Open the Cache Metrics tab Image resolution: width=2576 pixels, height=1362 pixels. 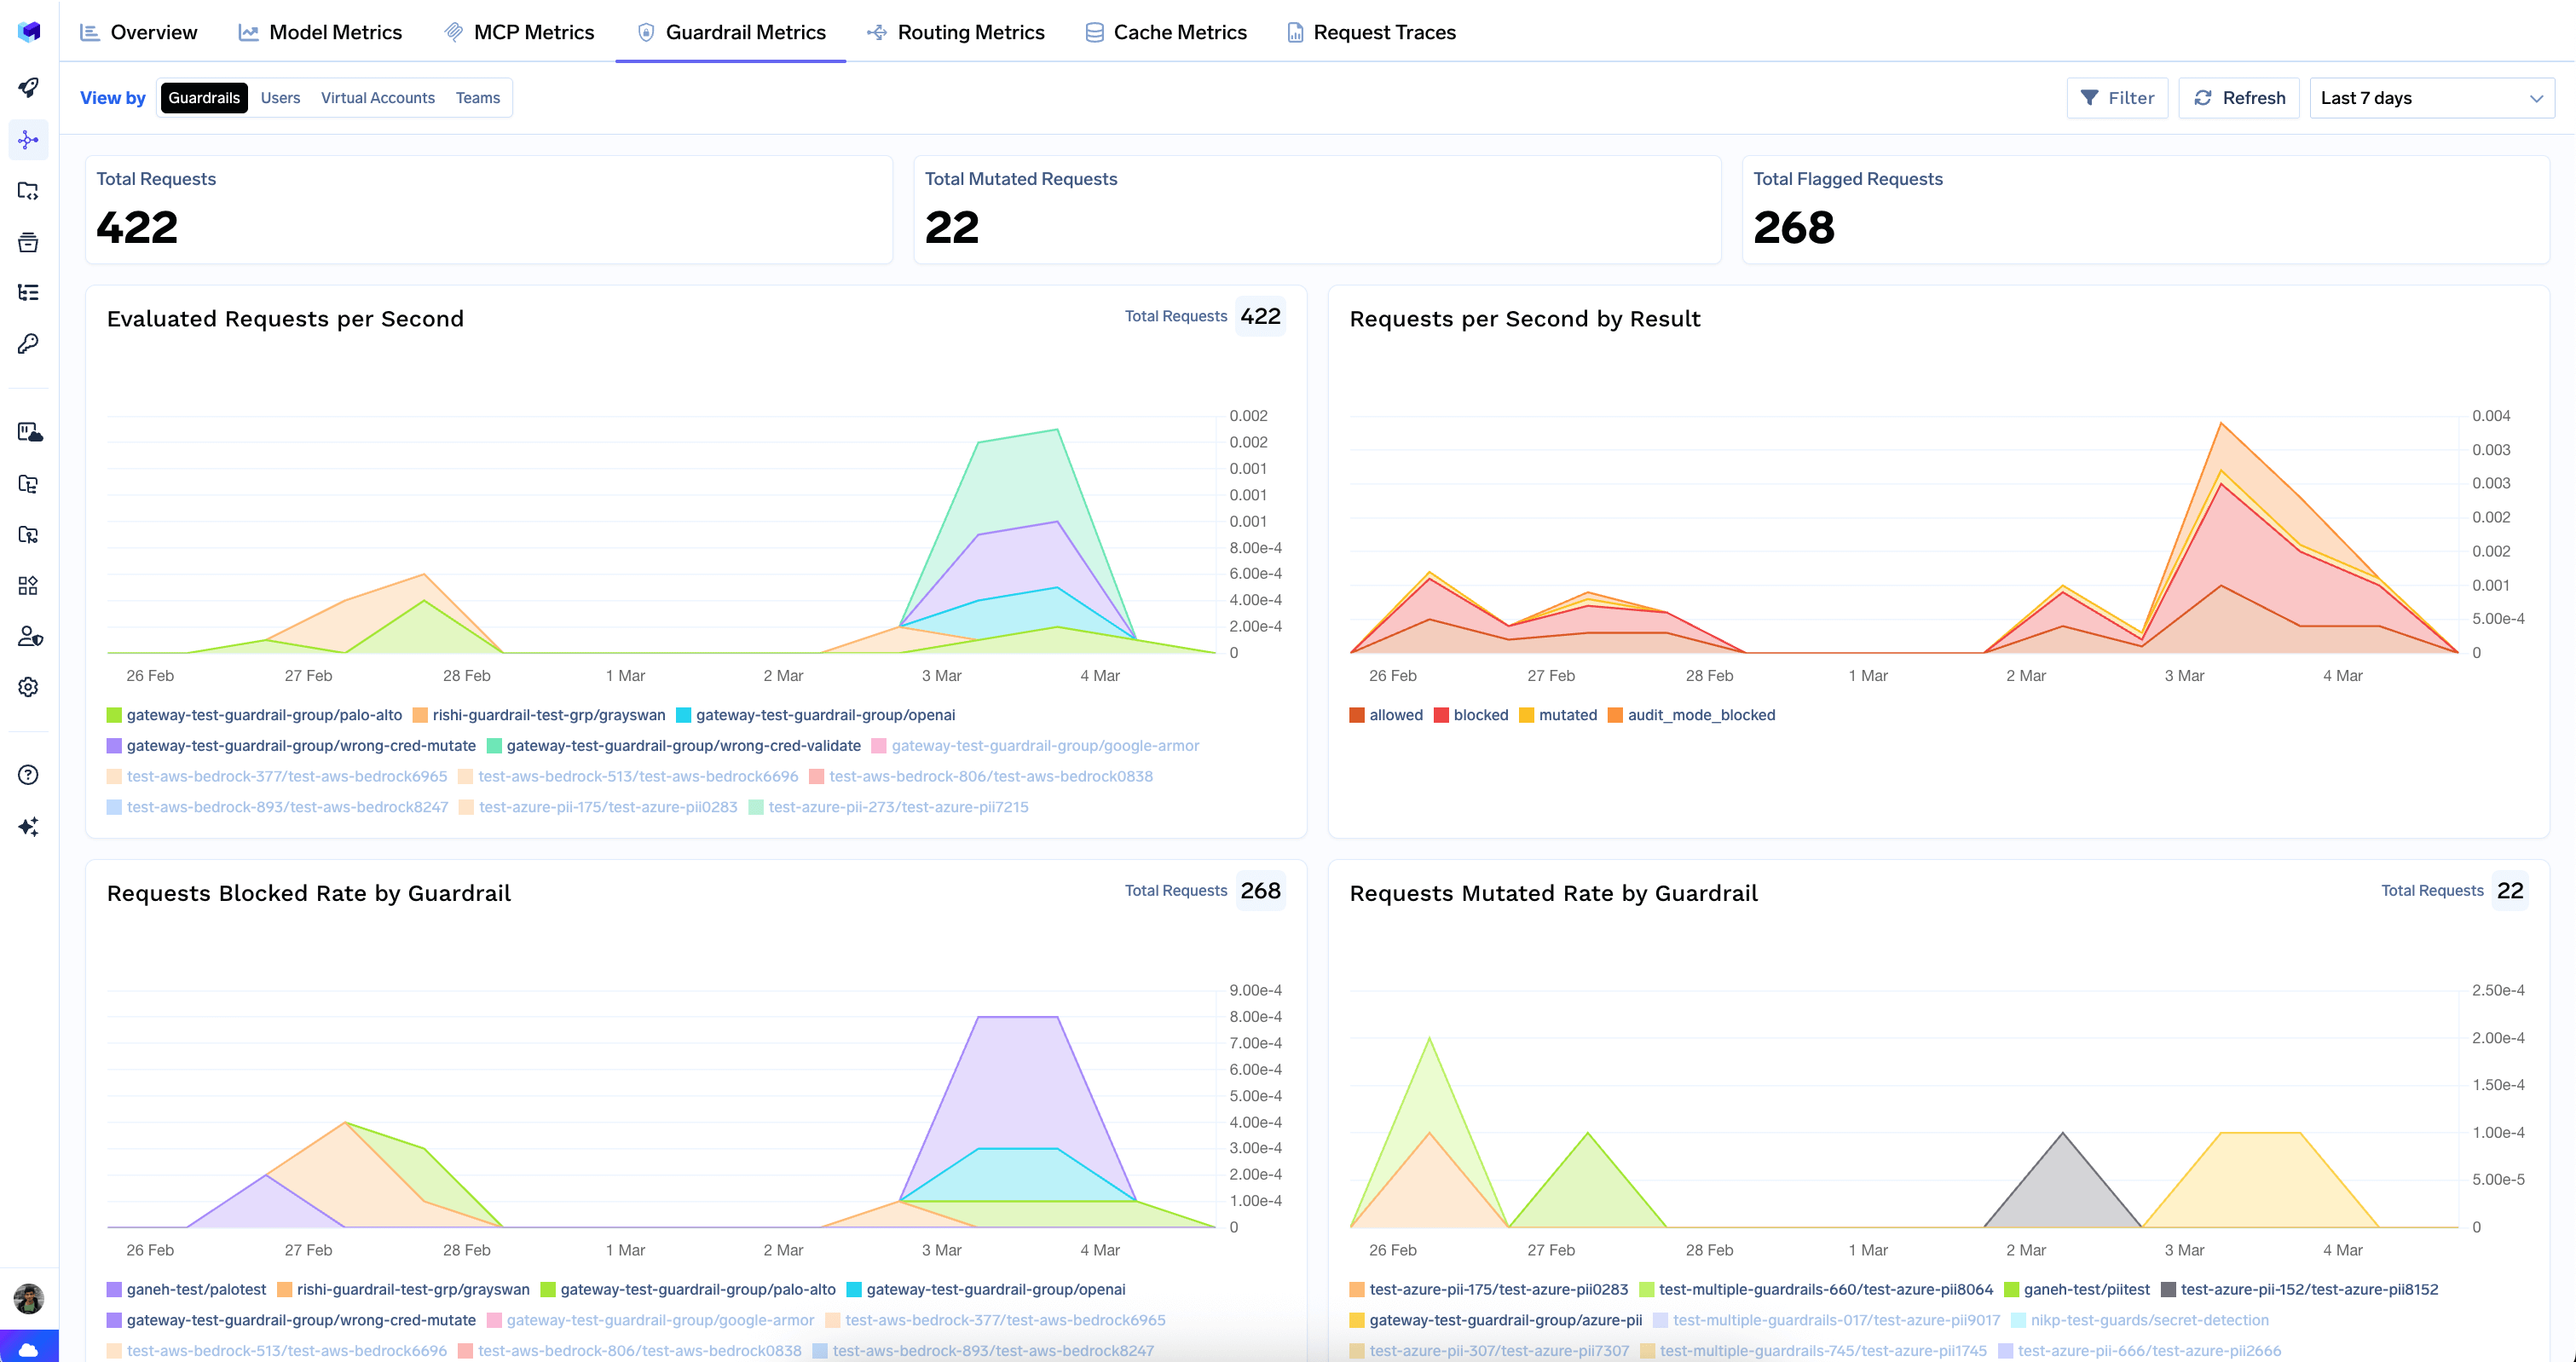click(x=1166, y=31)
